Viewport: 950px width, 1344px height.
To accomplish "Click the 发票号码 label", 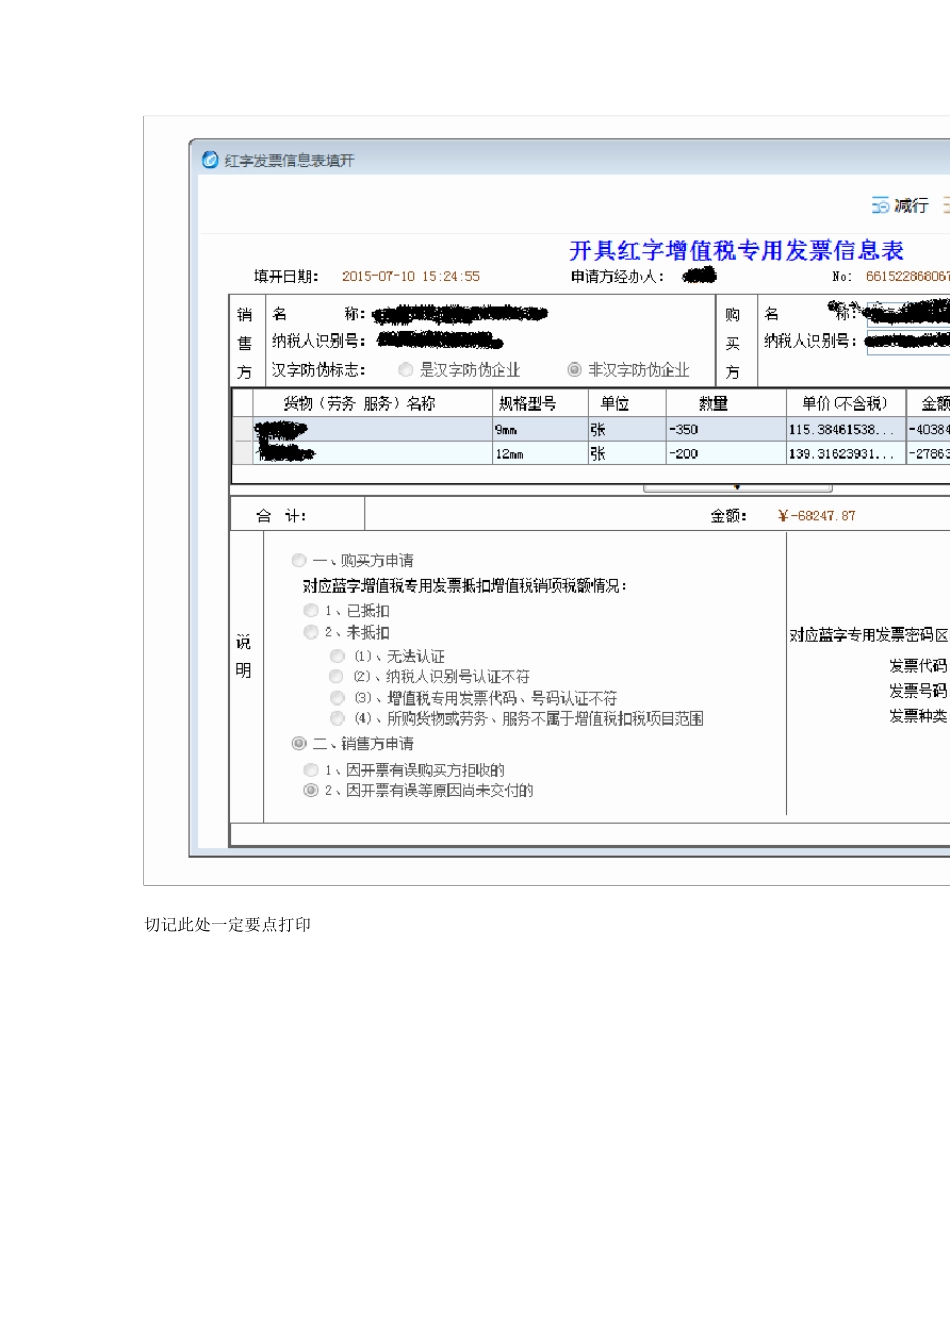I will point(917,691).
